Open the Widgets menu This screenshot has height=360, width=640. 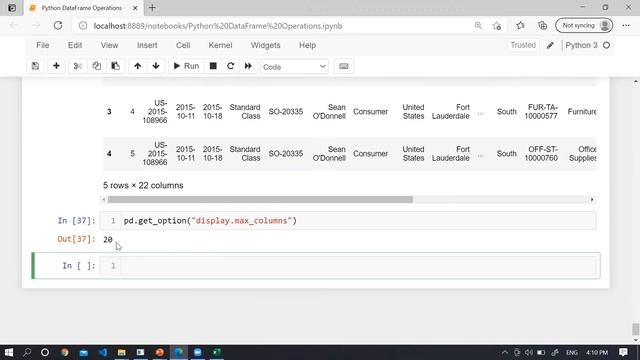[265, 45]
